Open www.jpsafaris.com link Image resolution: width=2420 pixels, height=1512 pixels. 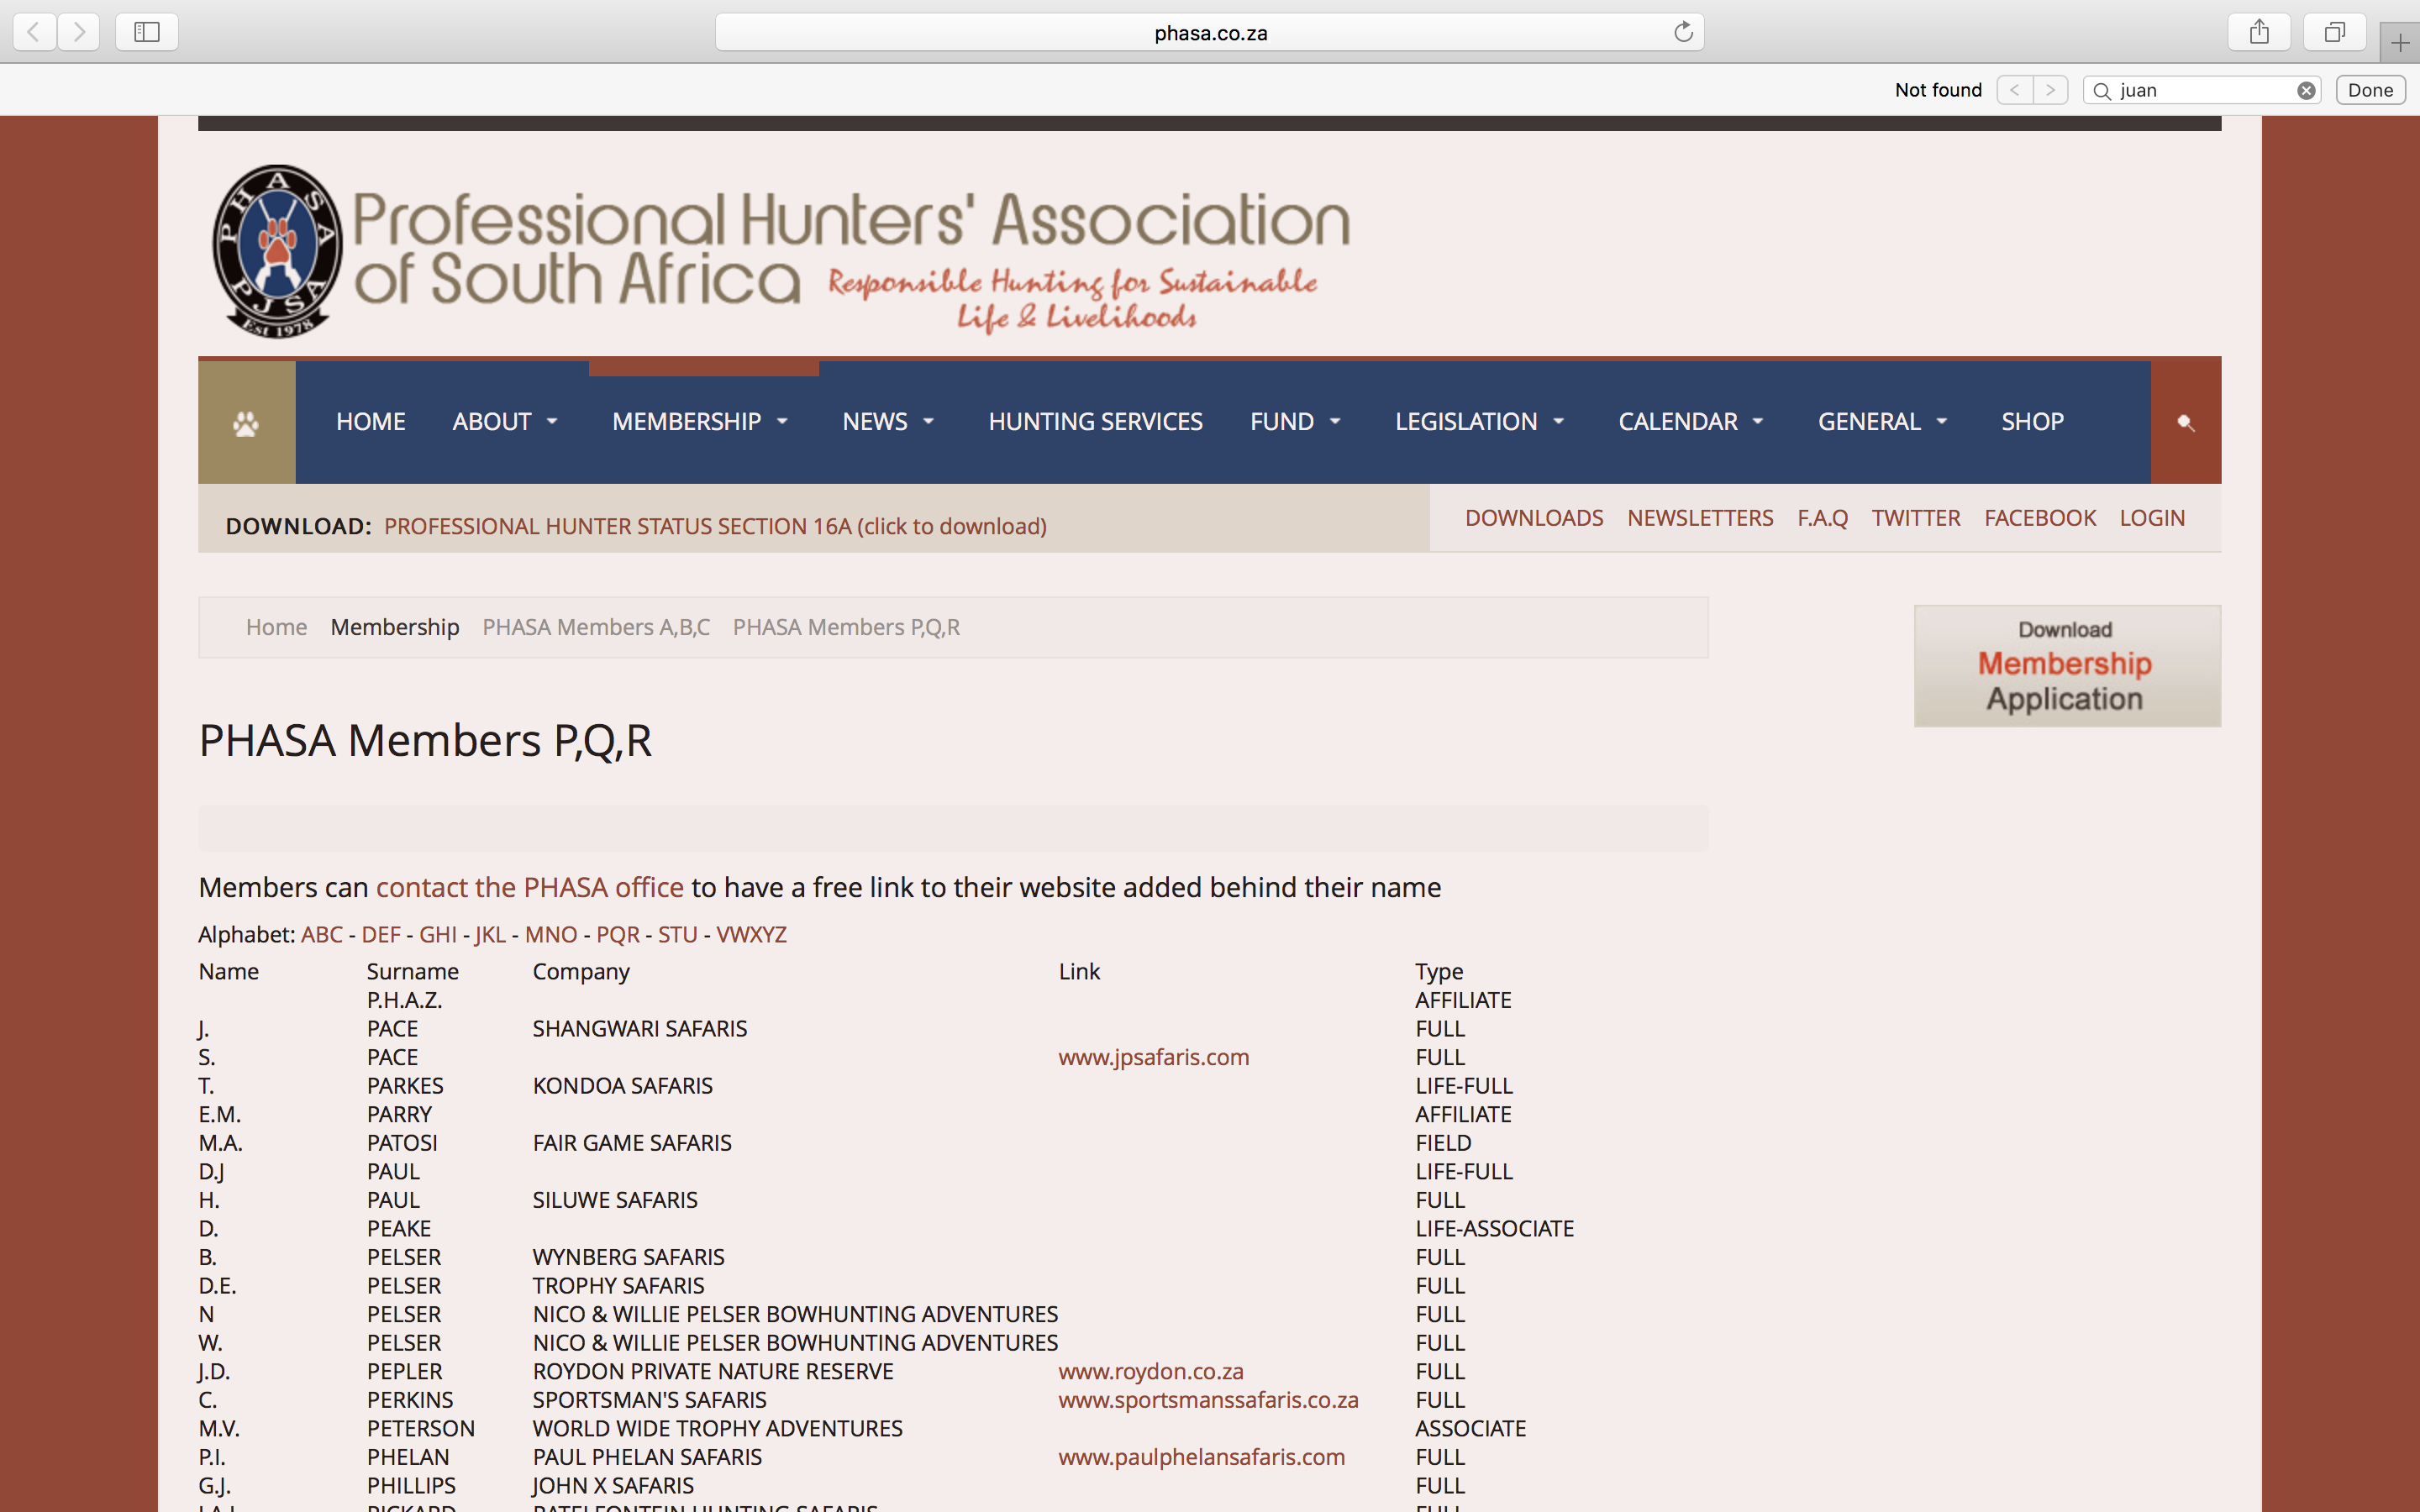(1154, 1057)
